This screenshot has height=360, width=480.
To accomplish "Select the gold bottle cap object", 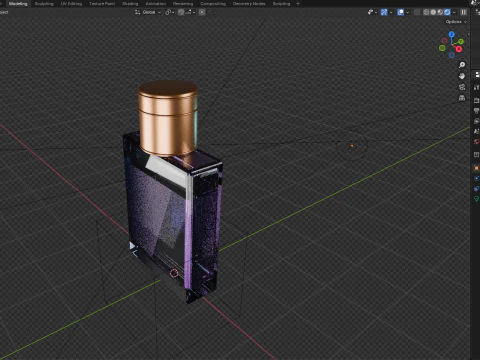I will 168,117.
